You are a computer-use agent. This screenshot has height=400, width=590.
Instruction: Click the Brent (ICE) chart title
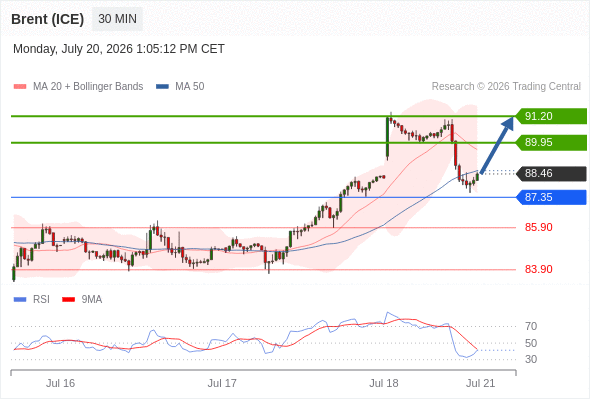tap(47, 19)
